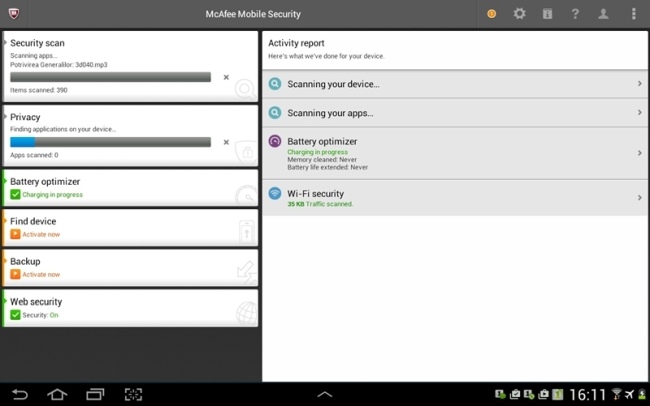This screenshot has height=406, width=650.
Task: Expand the Scanning your apps row chevron
Action: point(640,112)
